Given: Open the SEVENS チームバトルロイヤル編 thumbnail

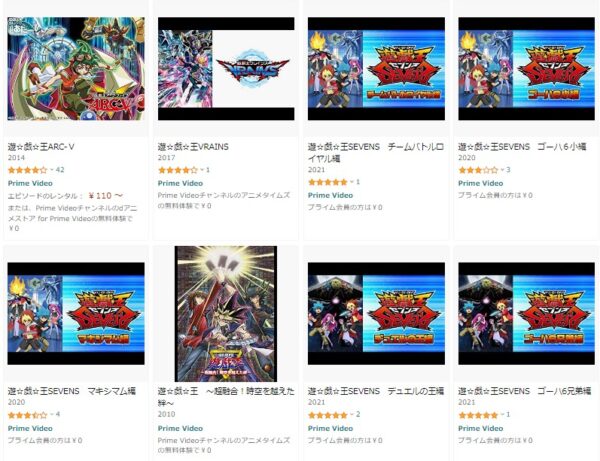Looking at the screenshot, I should (376, 68).
